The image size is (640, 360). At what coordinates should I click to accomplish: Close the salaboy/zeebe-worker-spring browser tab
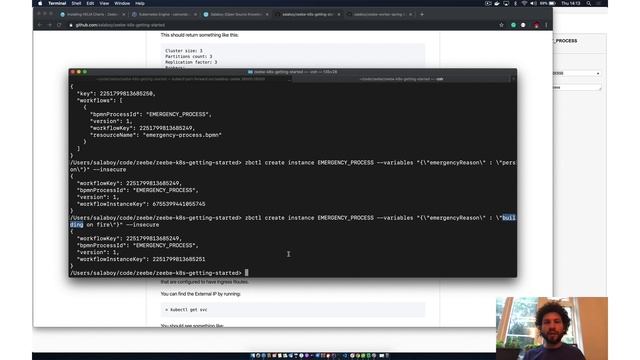411,14
